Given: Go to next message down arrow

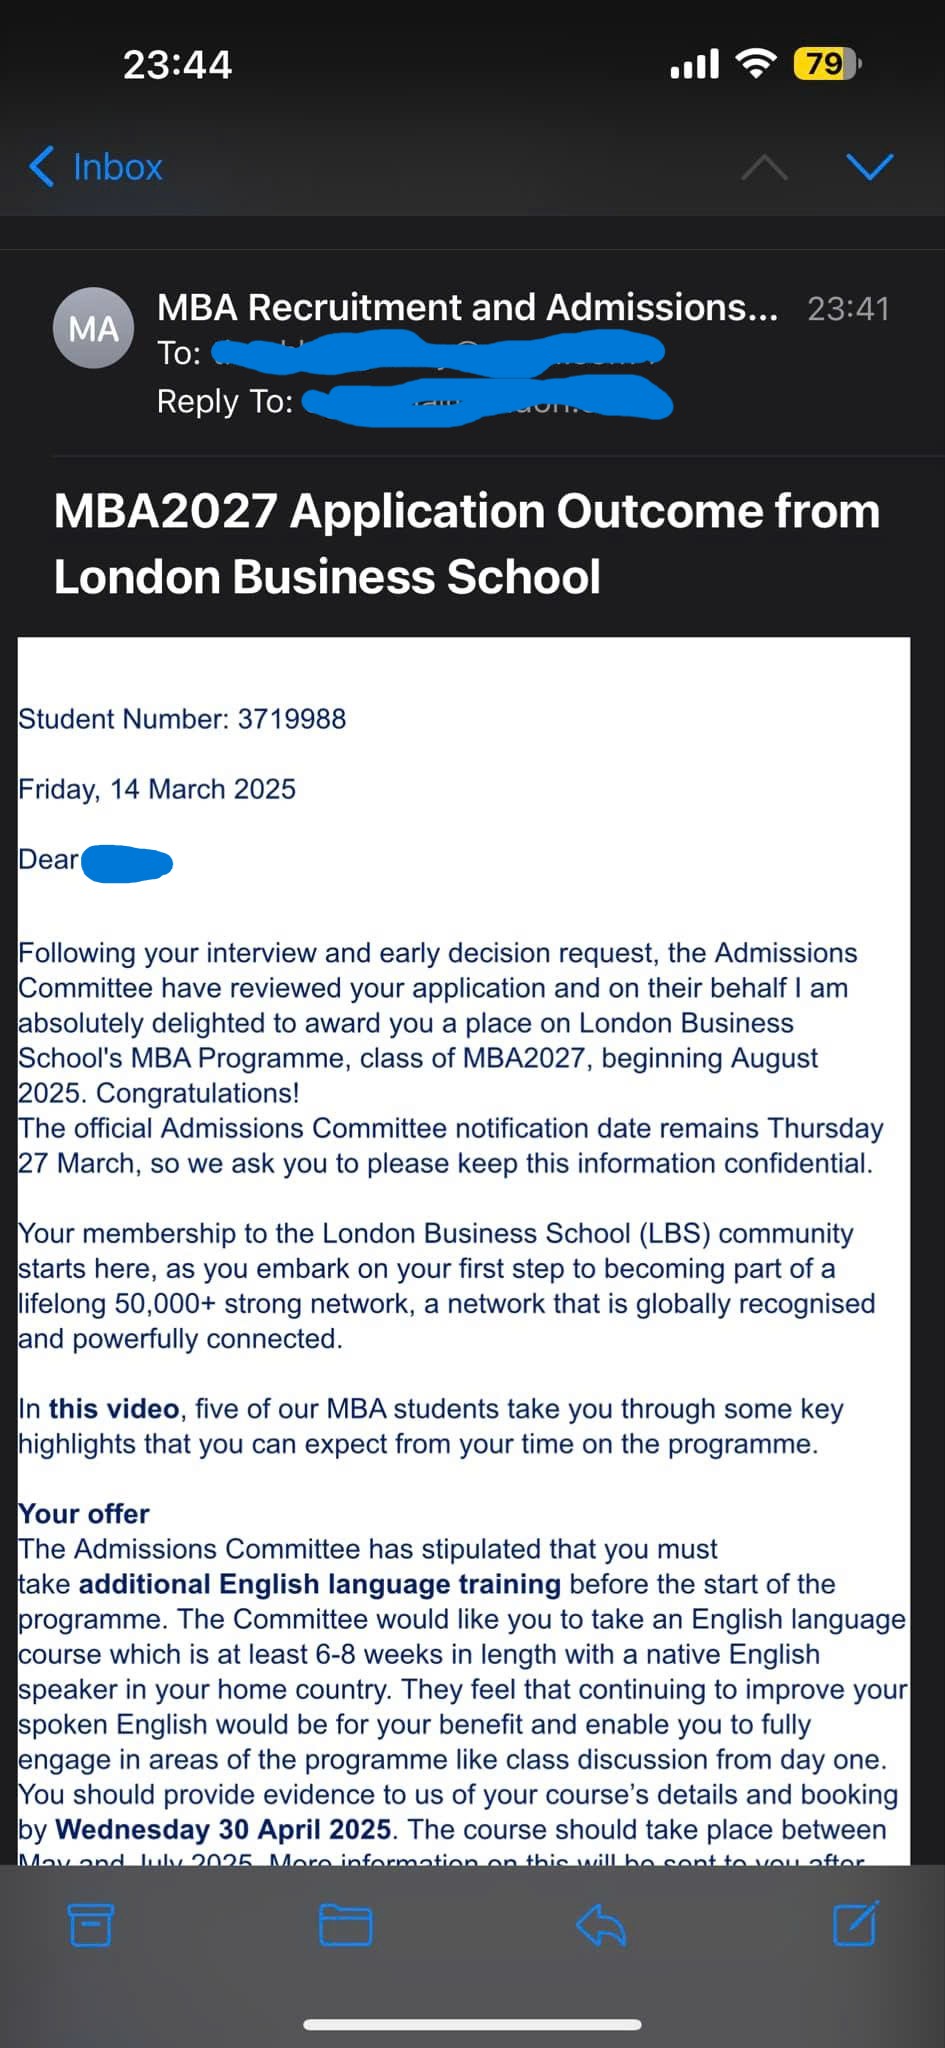Looking at the screenshot, I should pyautogui.click(x=869, y=166).
